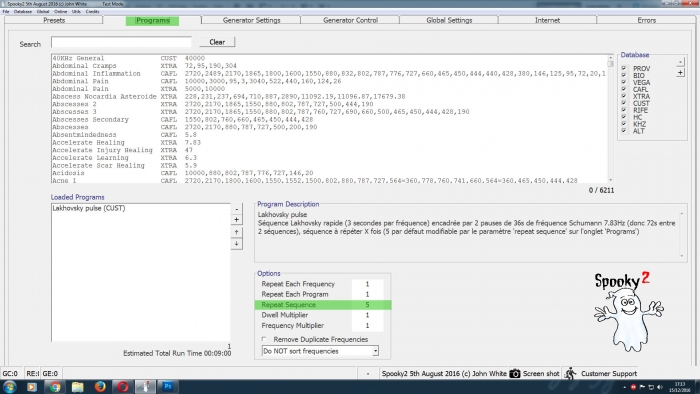The image size is (700, 394).
Task: Toggle the RIFE database checkbox
Action: point(624,110)
